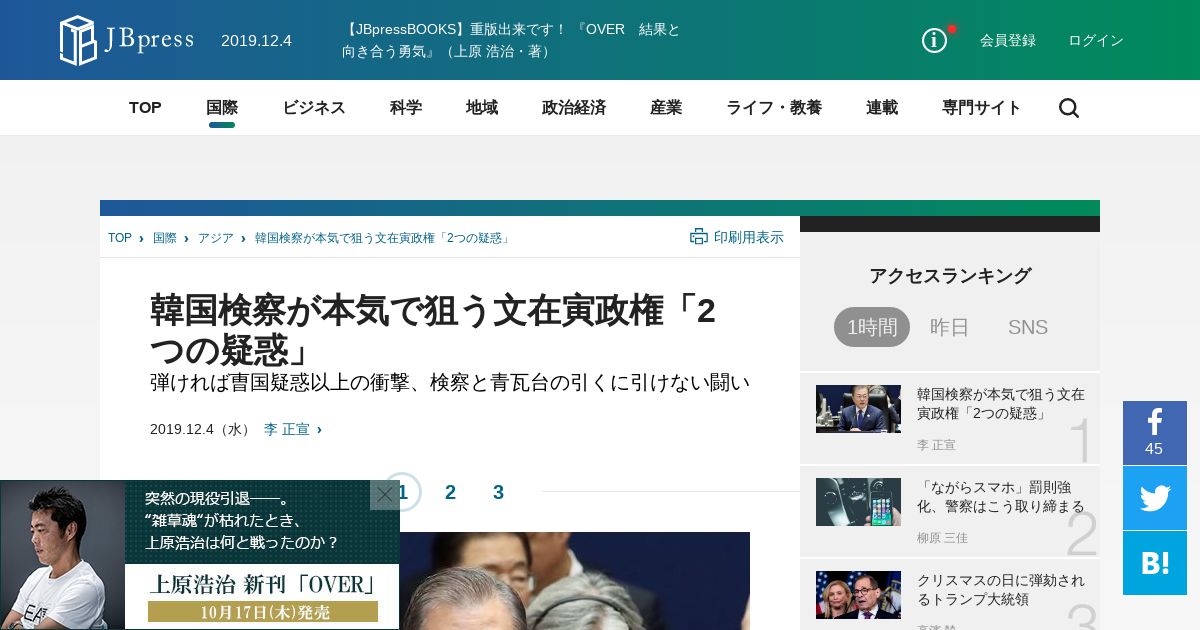This screenshot has height=630, width=1200.
Task: Click the 印刷用表示 printer icon
Action: coord(698,237)
